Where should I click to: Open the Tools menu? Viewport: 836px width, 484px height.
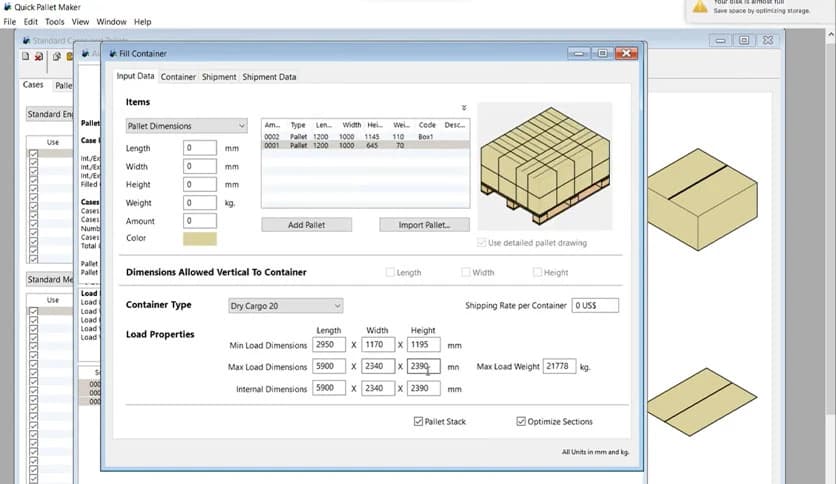(55, 21)
